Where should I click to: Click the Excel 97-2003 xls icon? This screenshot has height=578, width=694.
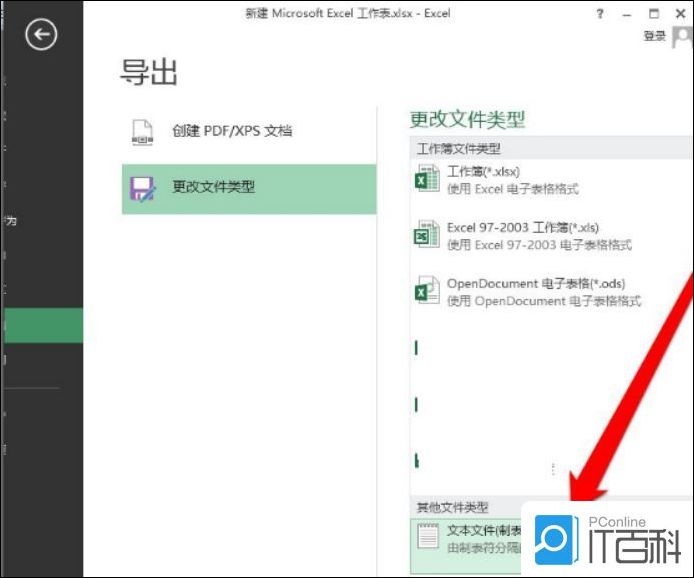click(427, 235)
